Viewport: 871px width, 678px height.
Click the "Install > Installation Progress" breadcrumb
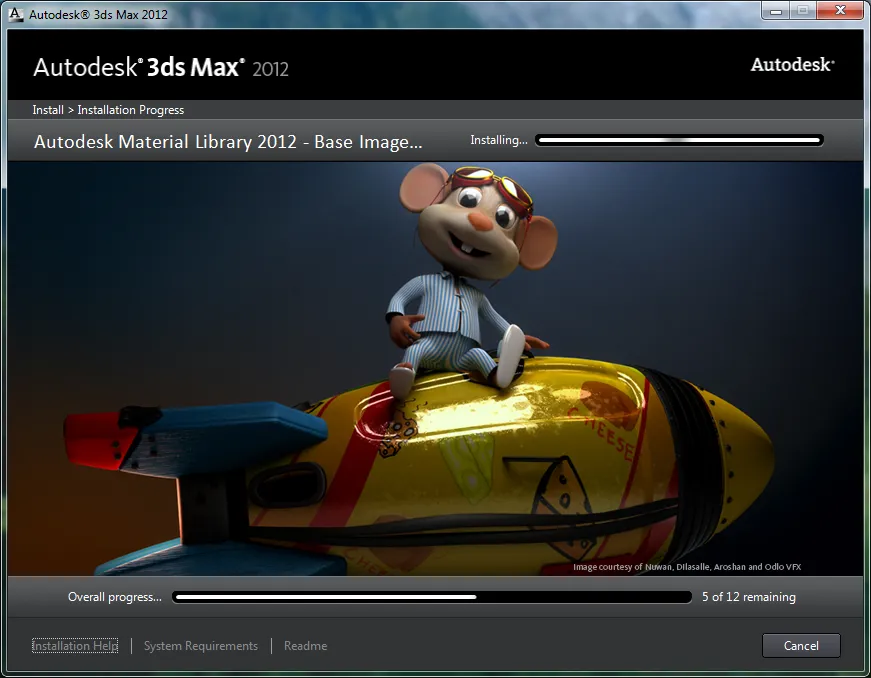point(108,110)
